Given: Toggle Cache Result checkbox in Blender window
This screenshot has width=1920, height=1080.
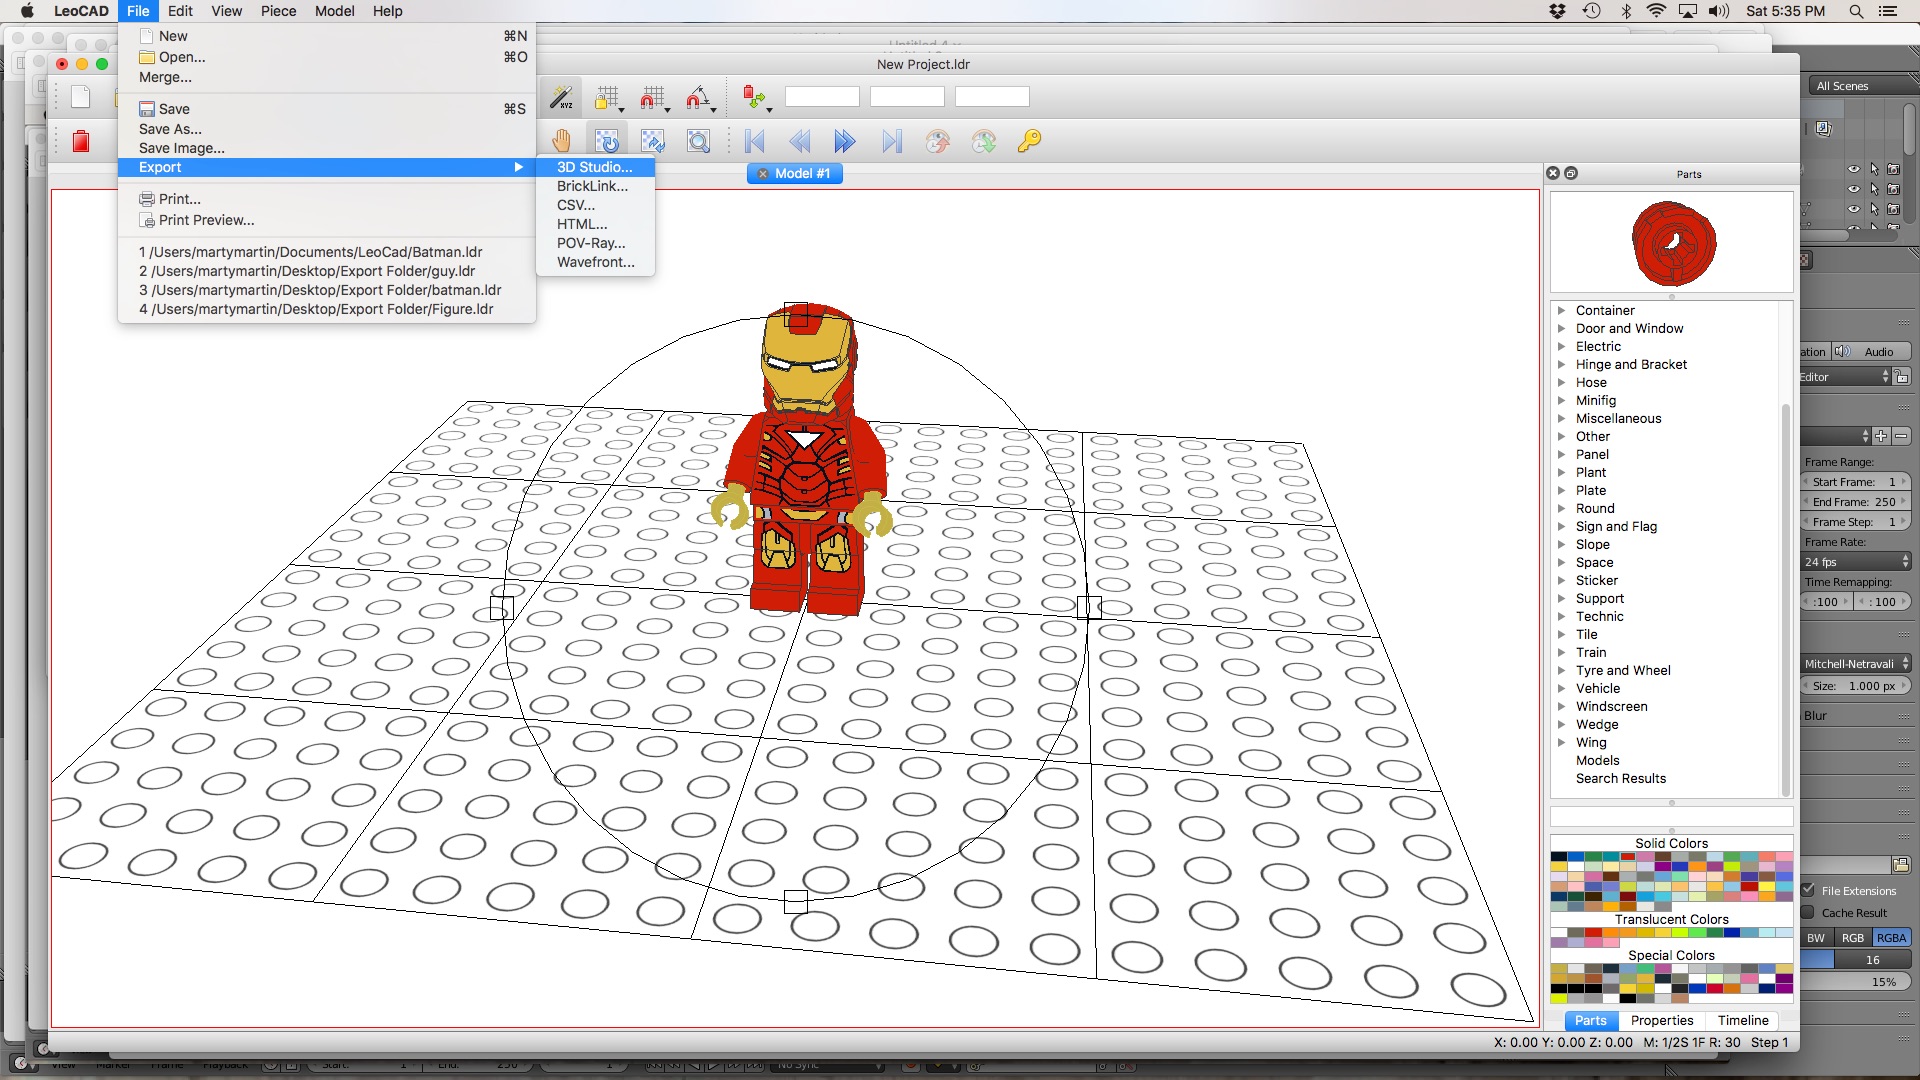Looking at the screenshot, I should [1809, 912].
